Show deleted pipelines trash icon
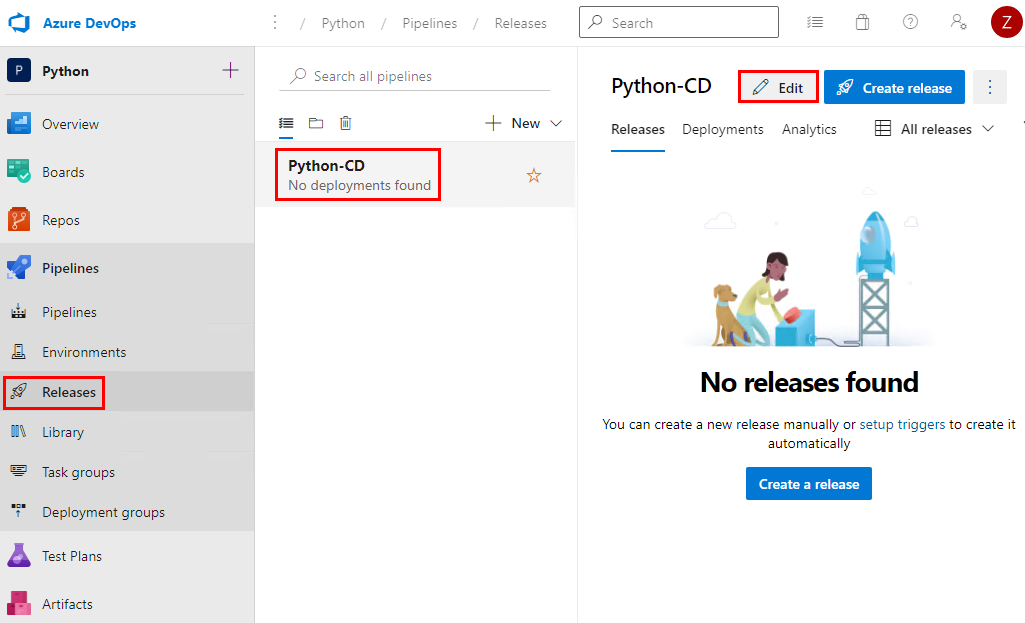This screenshot has height=623, width=1025. tap(345, 123)
